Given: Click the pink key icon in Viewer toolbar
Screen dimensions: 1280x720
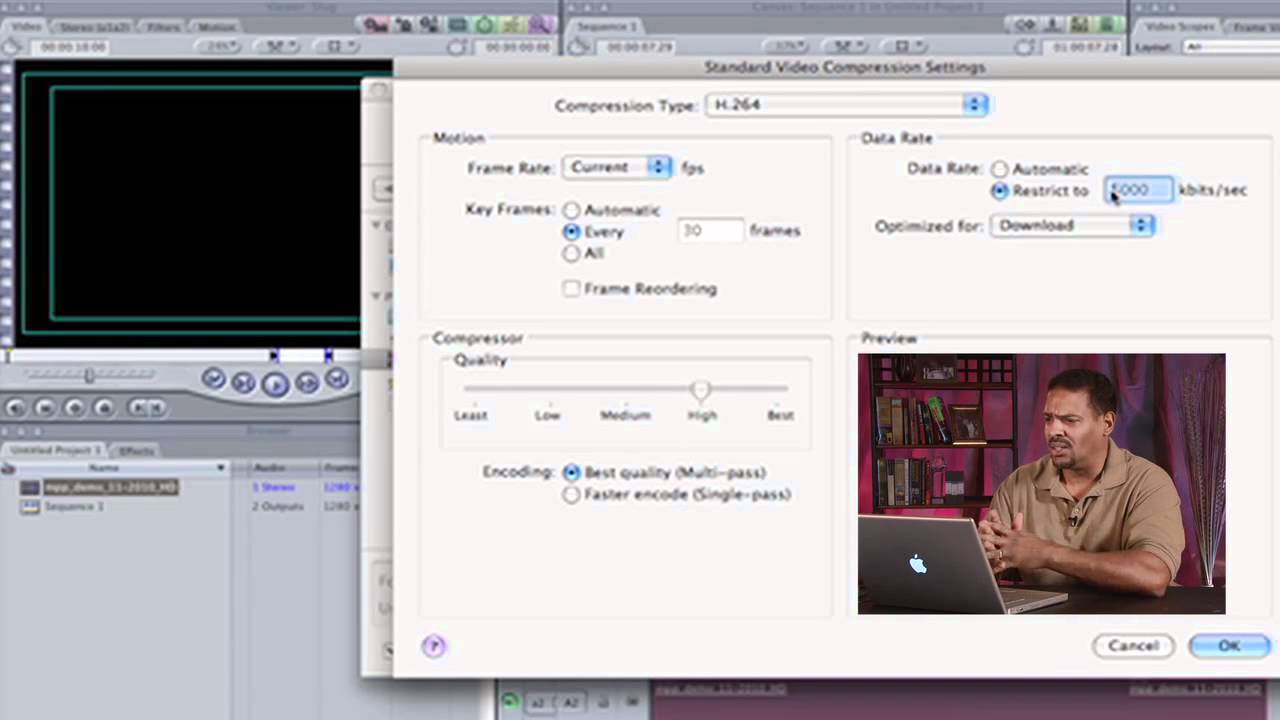Looking at the screenshot, I should pyautogui.click(x=376, y=25).
